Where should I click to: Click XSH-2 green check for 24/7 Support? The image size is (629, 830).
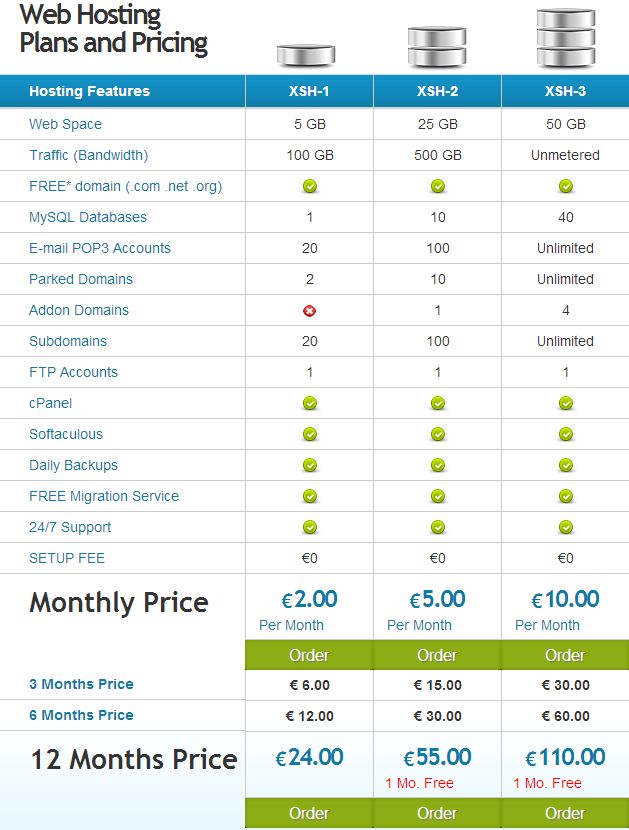[x=437, y=527]
